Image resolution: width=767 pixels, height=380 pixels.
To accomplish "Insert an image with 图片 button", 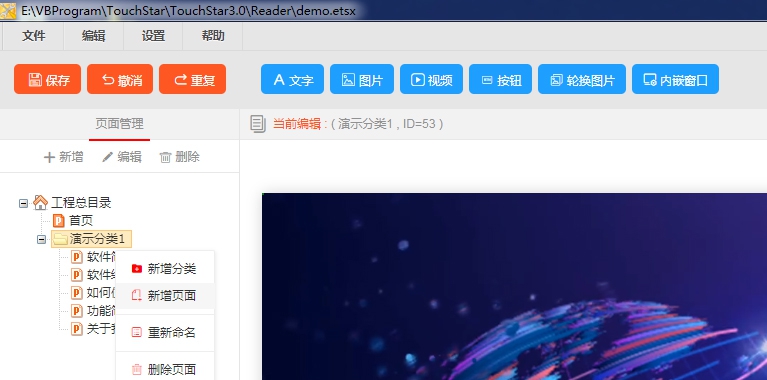I will coord(361,79).
